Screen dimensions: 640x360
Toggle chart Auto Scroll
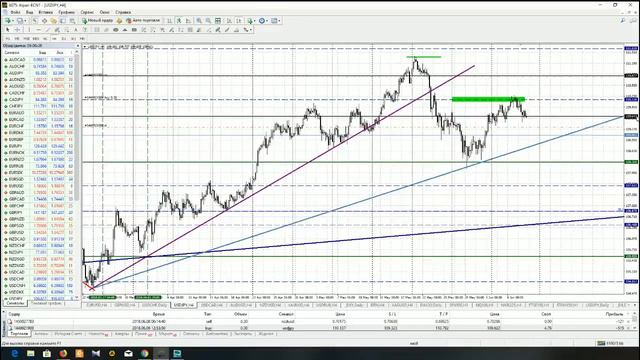(x=229, y=20)
